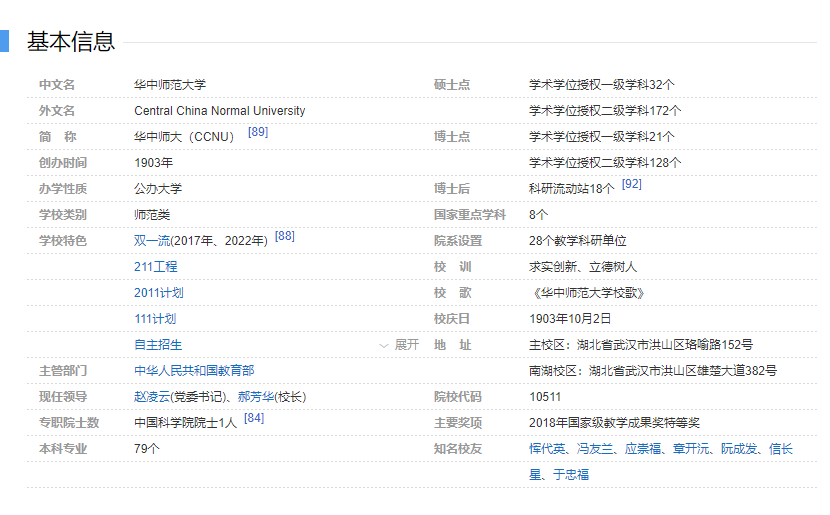
Task: Open alumnus 恽代英's page
Action: pyautogui.click(x=547, y=449)
